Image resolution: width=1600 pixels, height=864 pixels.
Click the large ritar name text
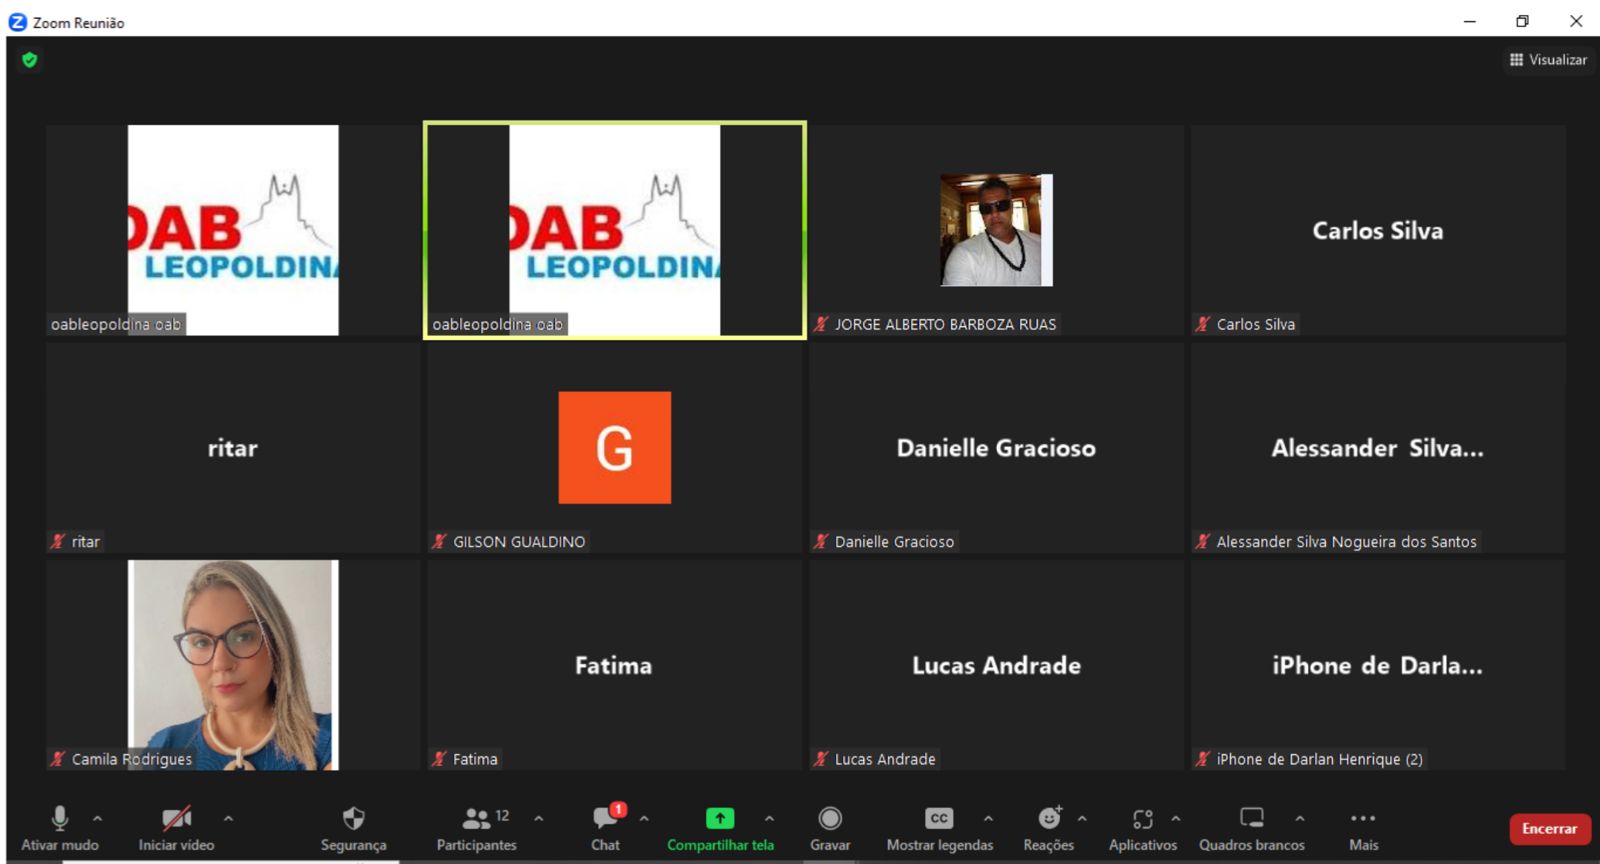pos(233,448)
